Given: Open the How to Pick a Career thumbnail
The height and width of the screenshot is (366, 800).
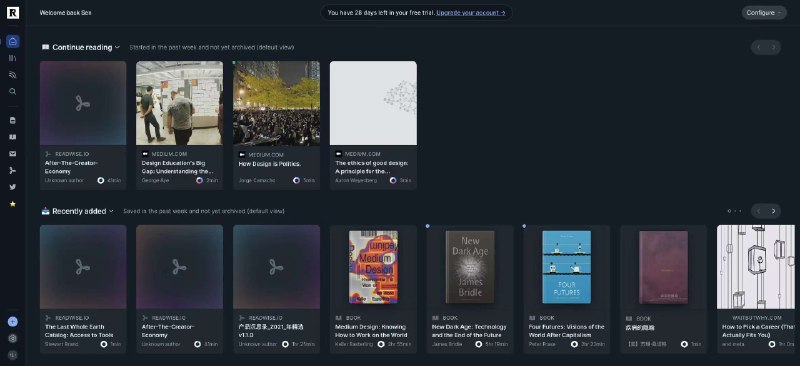Looking at the screenshot, I should pos(756,267).
